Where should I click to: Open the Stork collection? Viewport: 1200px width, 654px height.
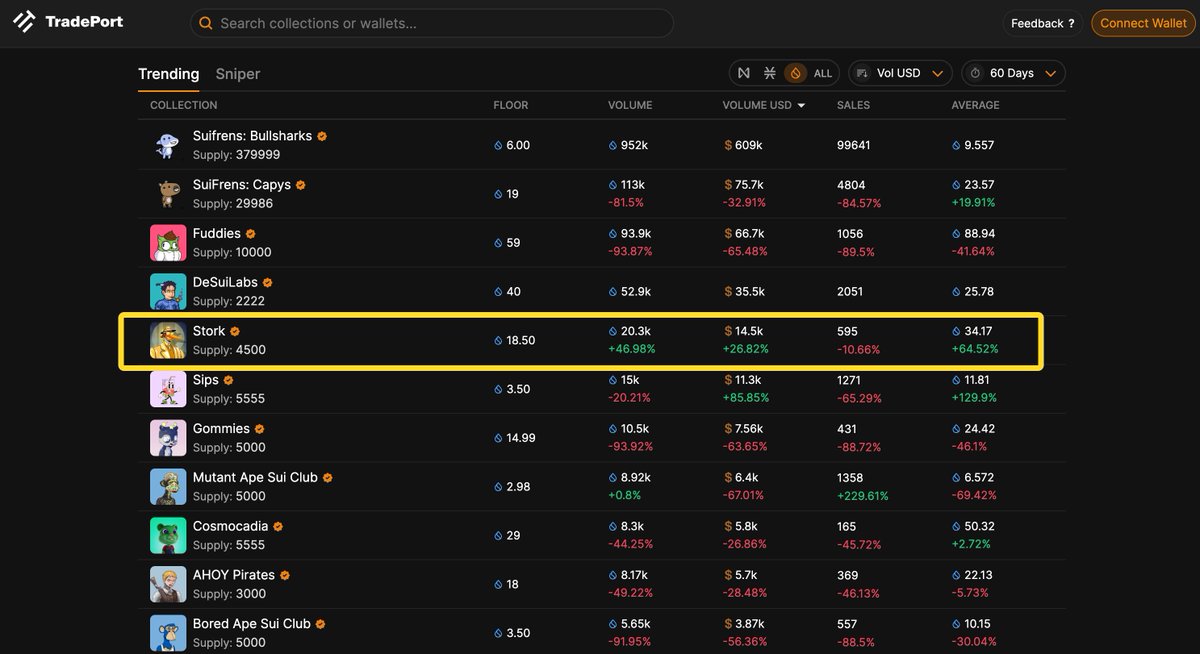[x=209, y=331]
